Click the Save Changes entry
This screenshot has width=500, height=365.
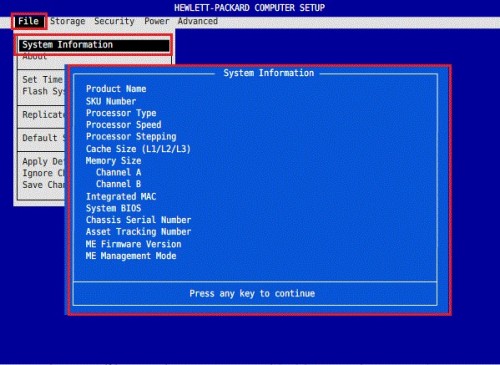[43, 185]
